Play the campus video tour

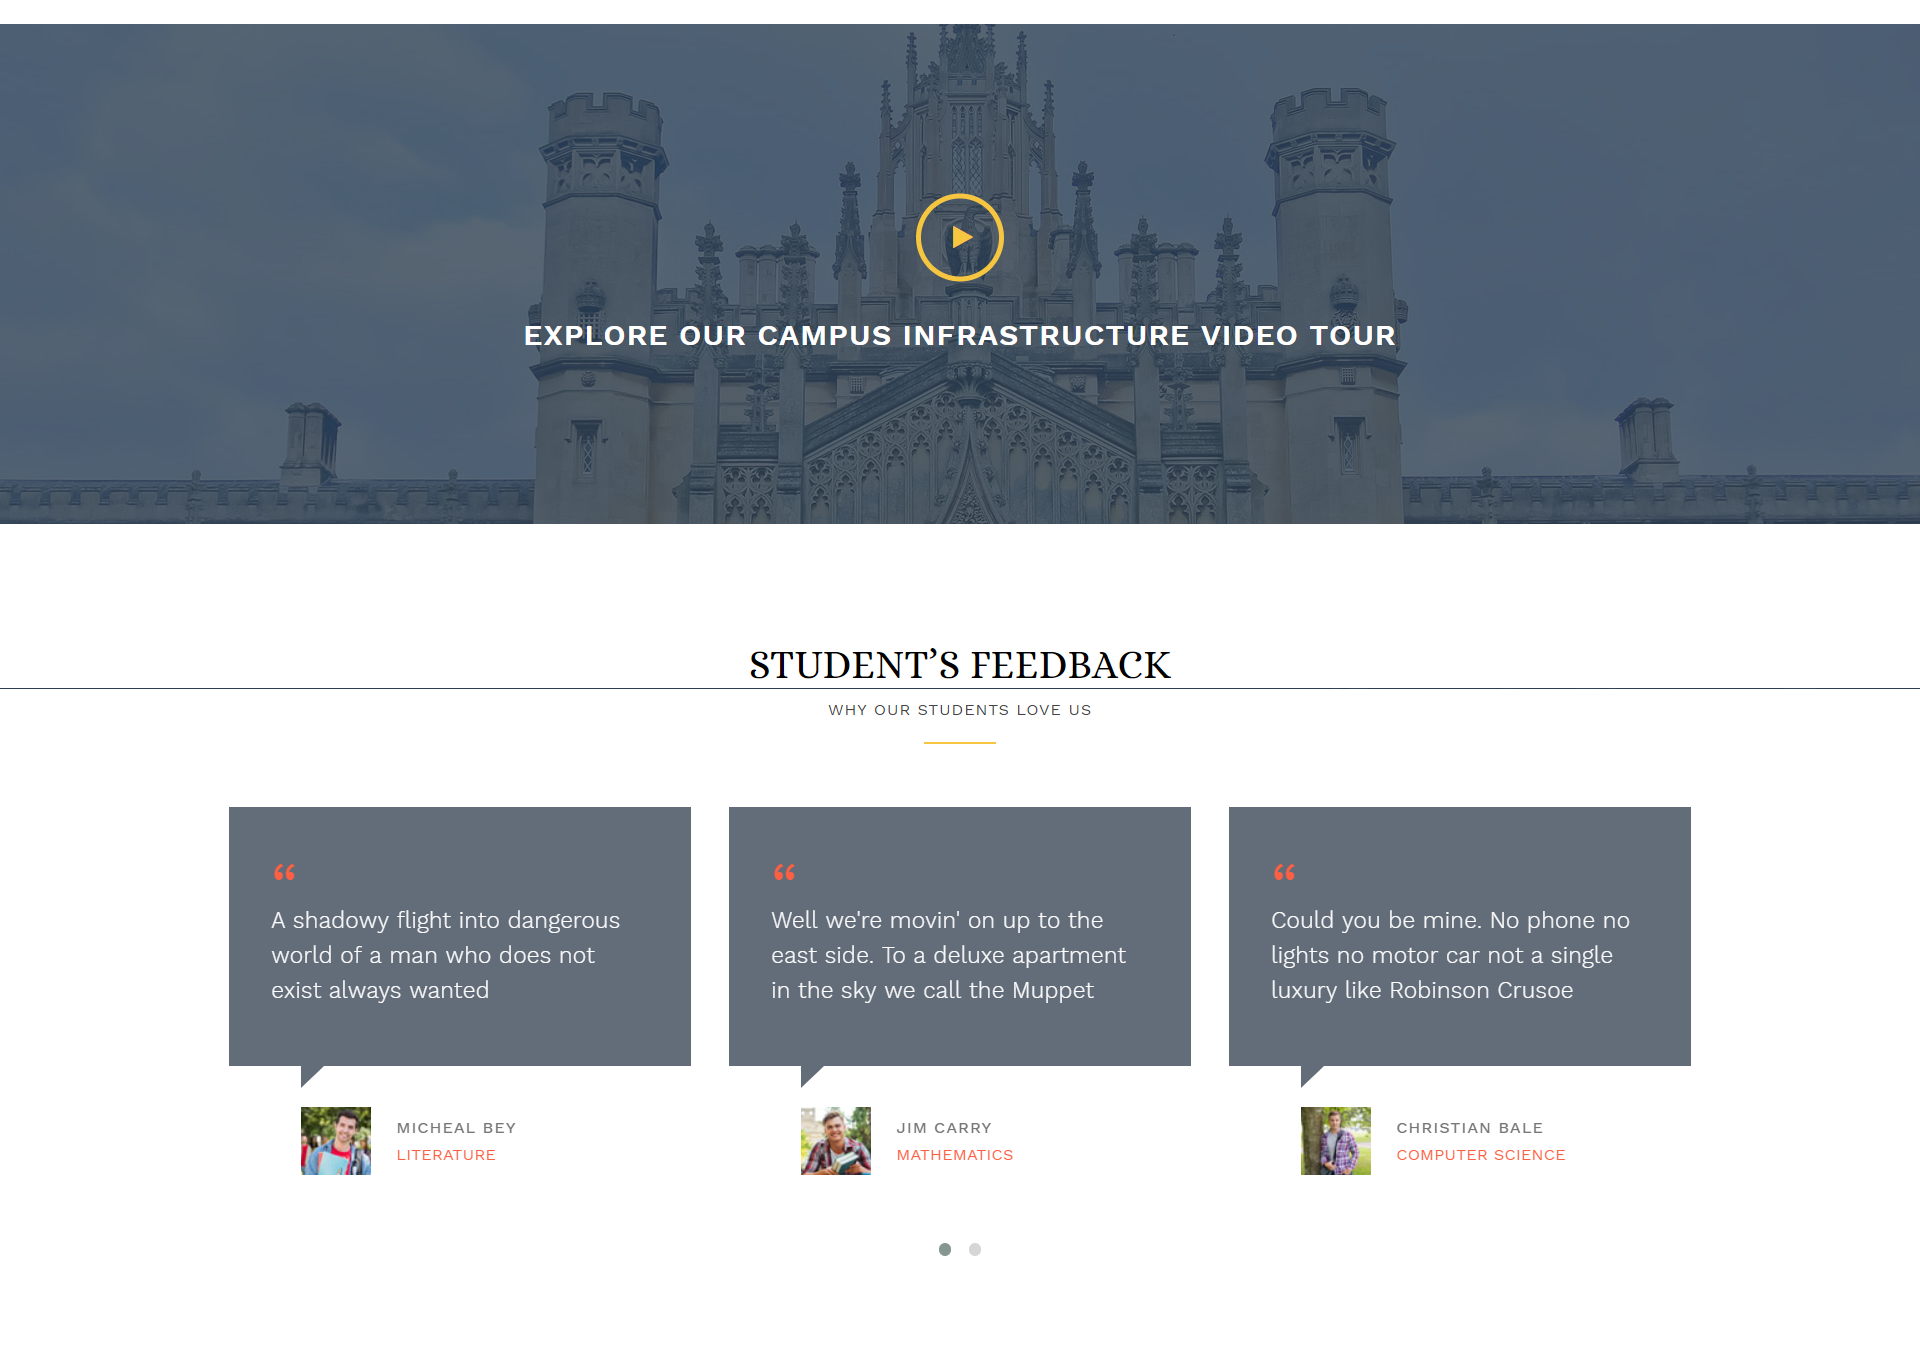(x=959, y=237)
